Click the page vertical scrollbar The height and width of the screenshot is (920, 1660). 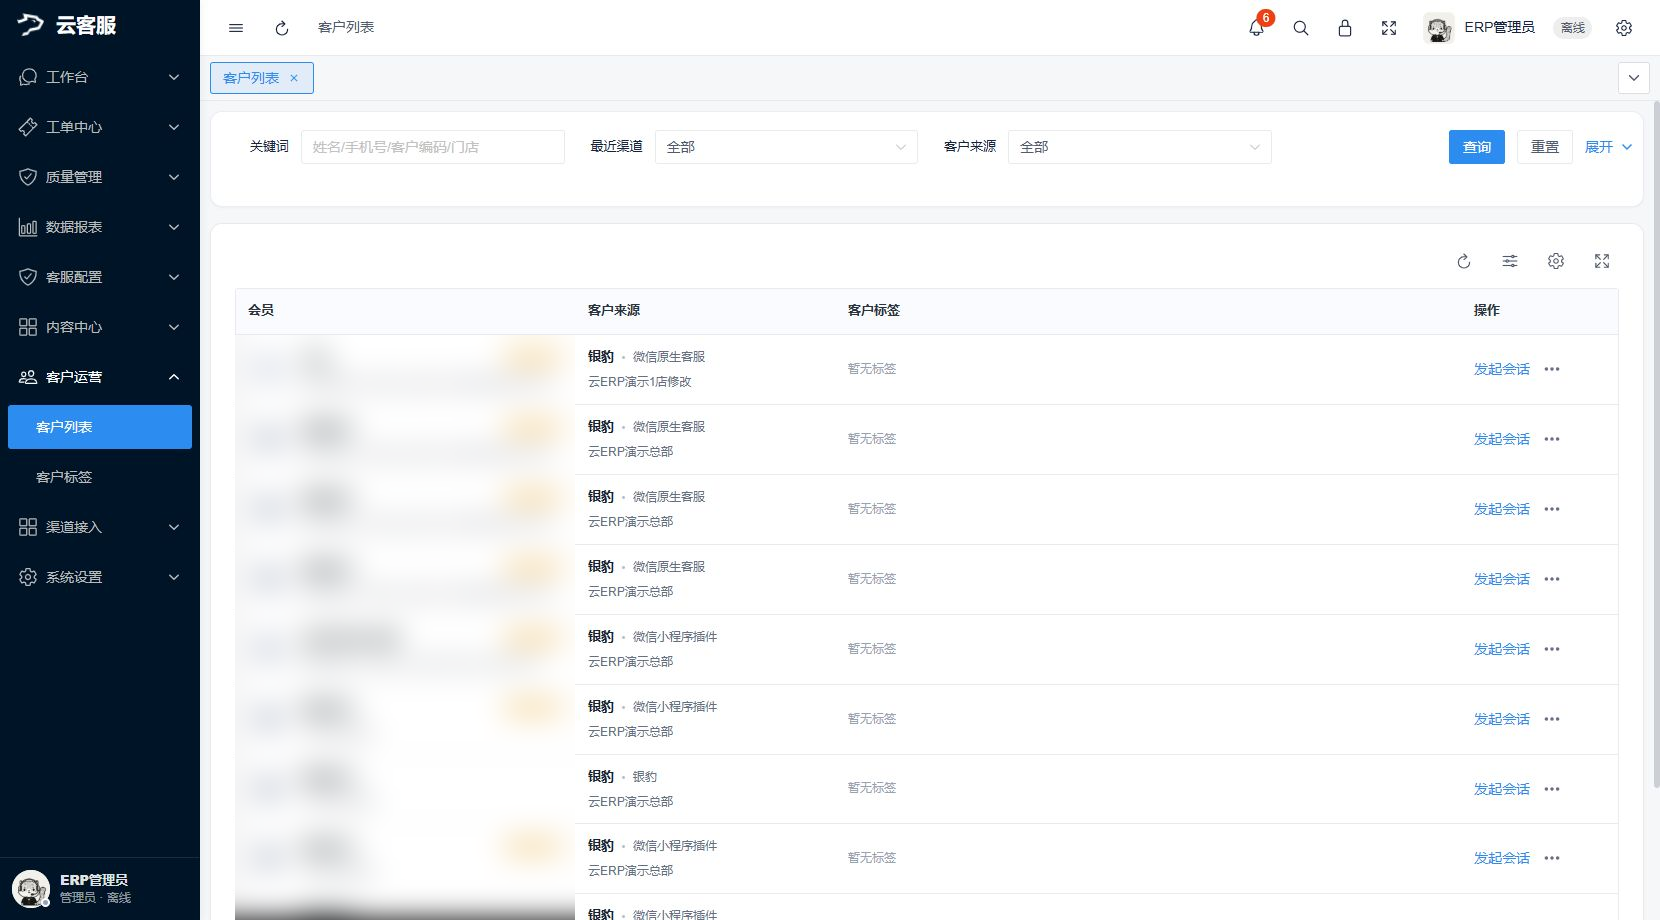tap(1656, 445)
